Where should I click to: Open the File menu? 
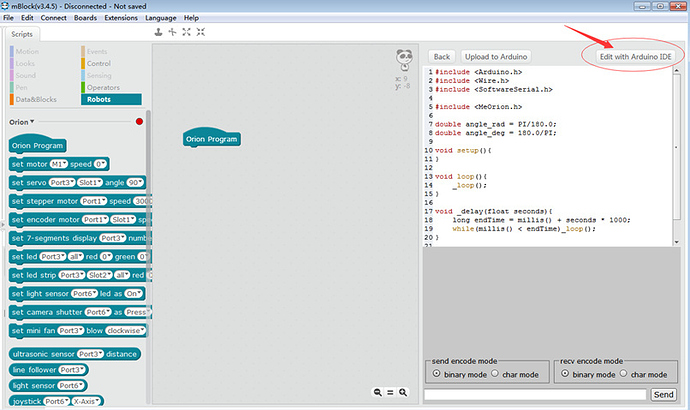(8, 18)
